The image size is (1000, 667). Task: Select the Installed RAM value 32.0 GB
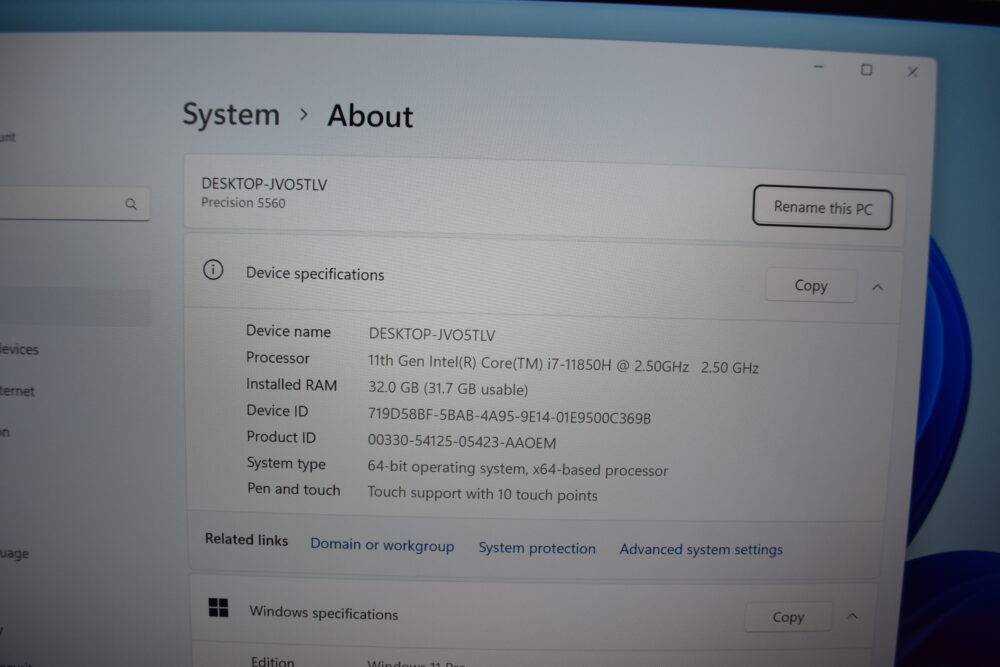(x=448, y=389)
